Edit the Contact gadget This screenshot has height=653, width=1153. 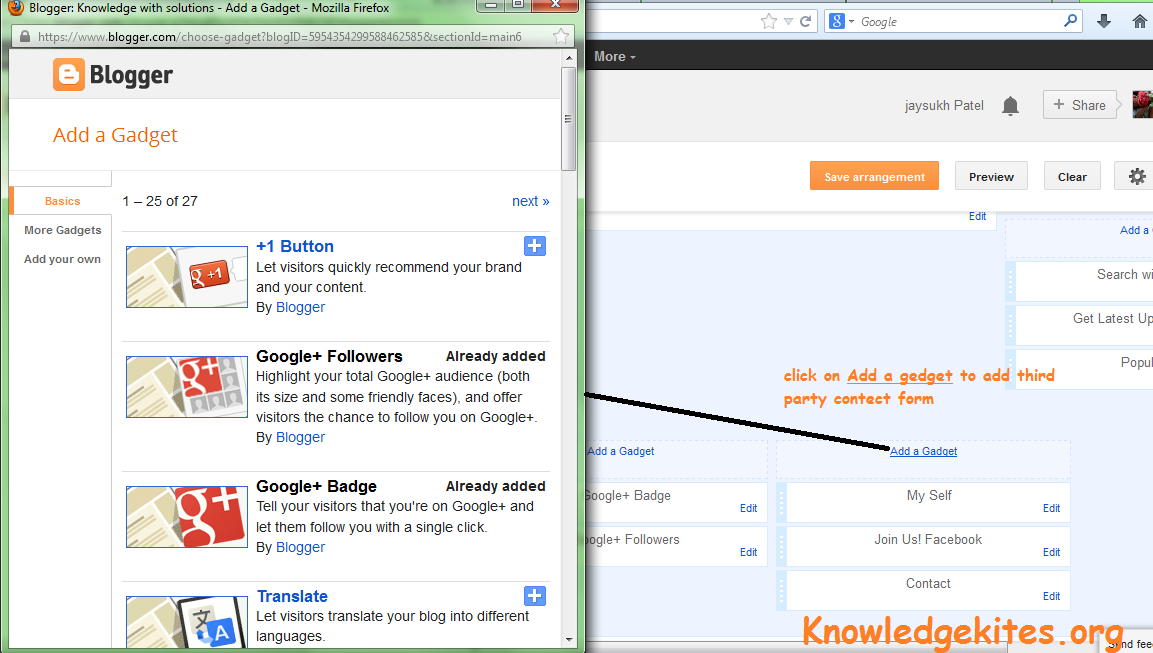click(1052, 596)
